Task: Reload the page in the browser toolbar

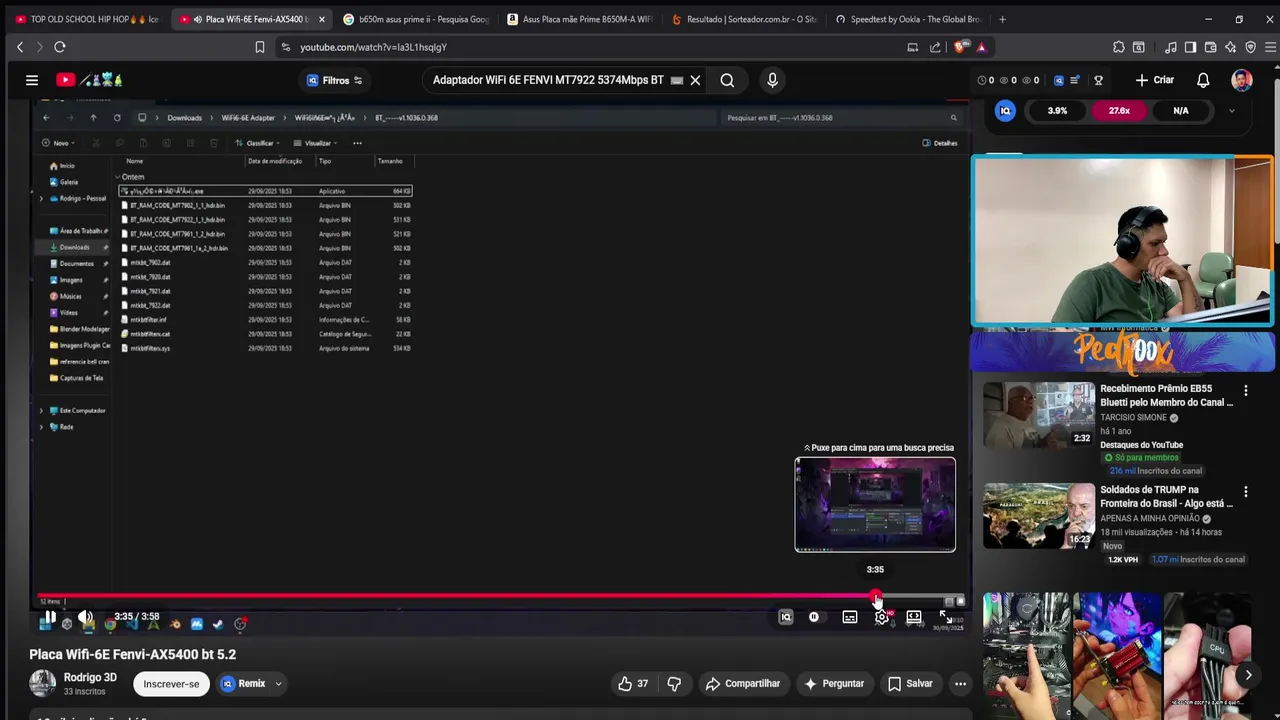Action: click(x=60, y=47)
